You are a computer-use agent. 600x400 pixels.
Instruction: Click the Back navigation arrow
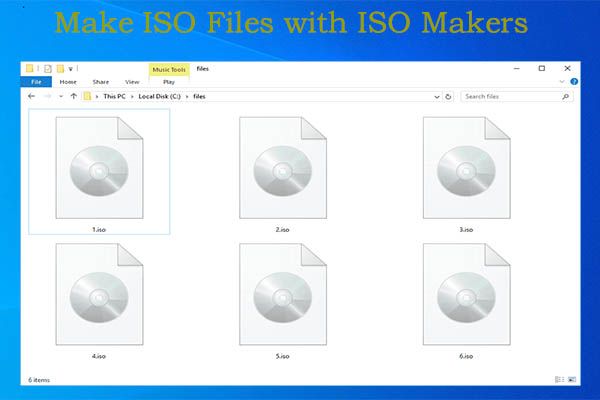[32, 96]
